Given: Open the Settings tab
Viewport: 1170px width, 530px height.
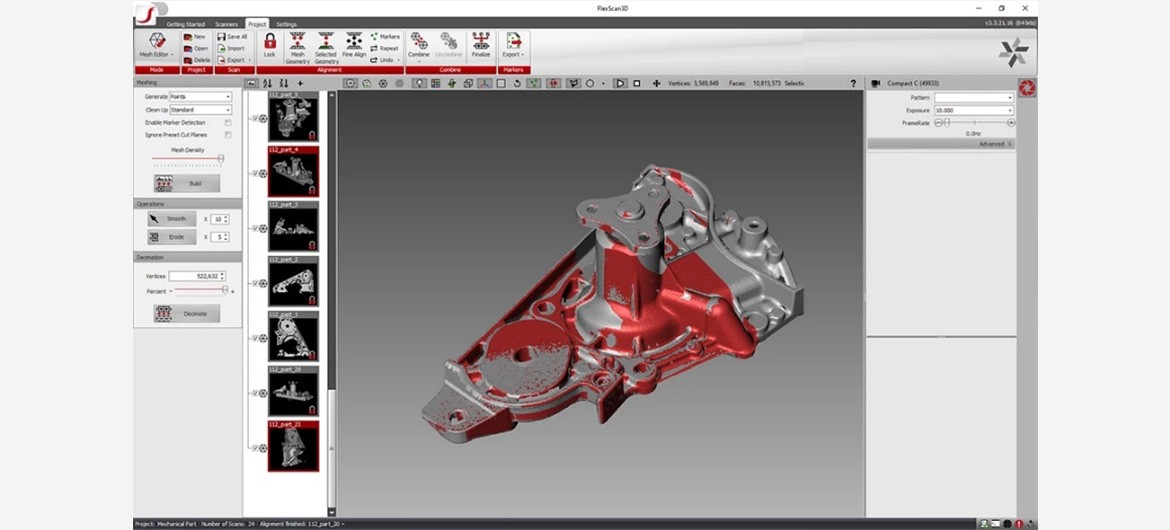Looking at the screenshot, I should pyautogui.click(x=286, y=23).
